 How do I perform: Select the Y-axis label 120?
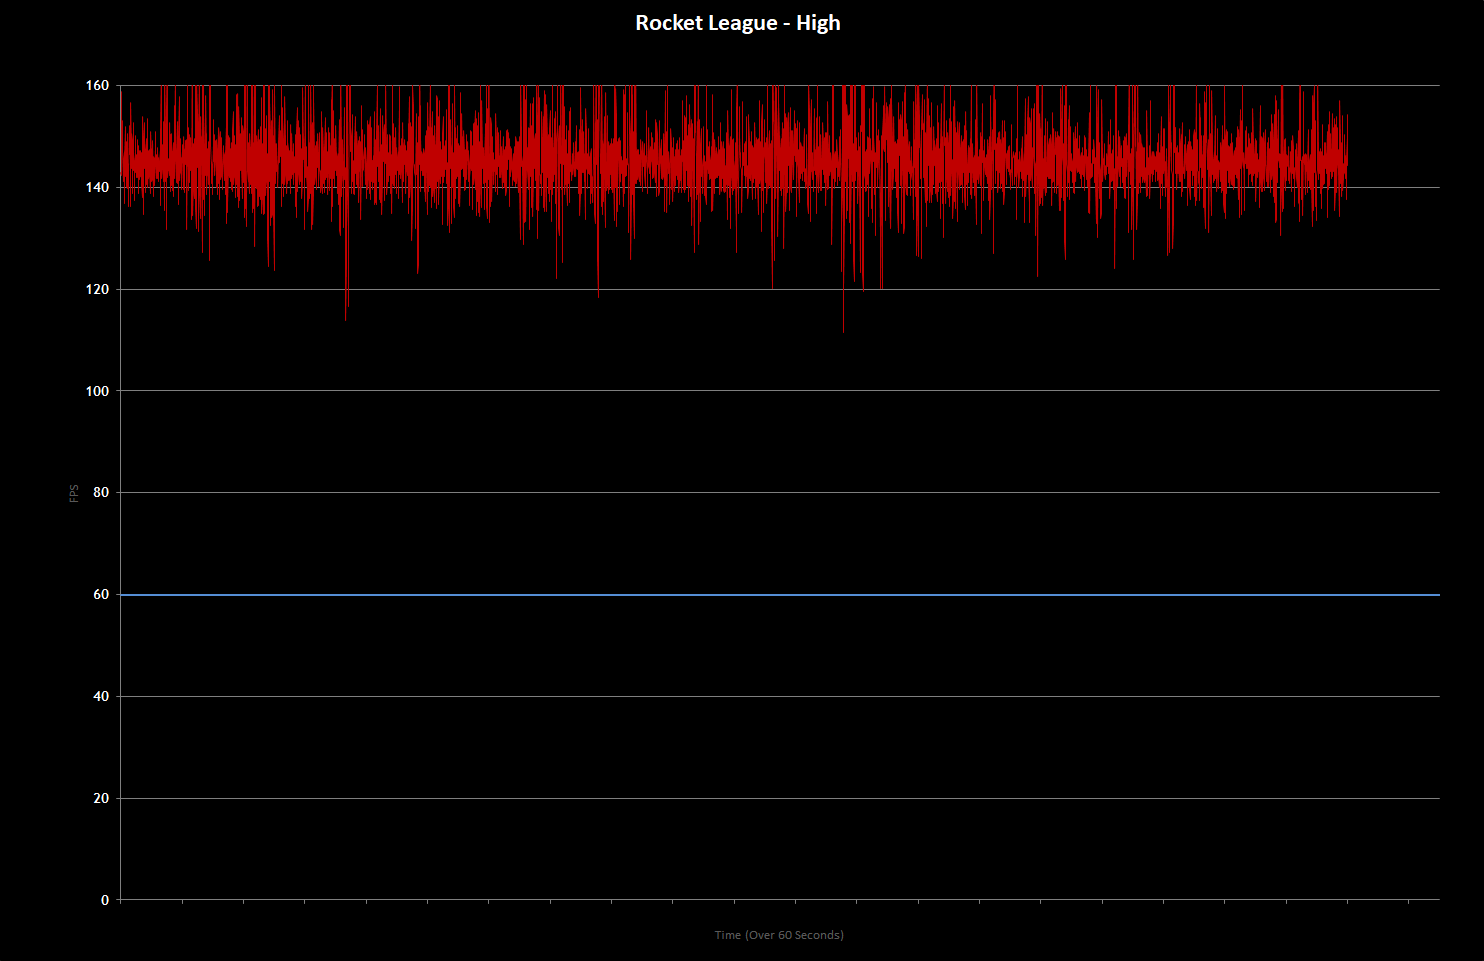(x=97, y=290)
